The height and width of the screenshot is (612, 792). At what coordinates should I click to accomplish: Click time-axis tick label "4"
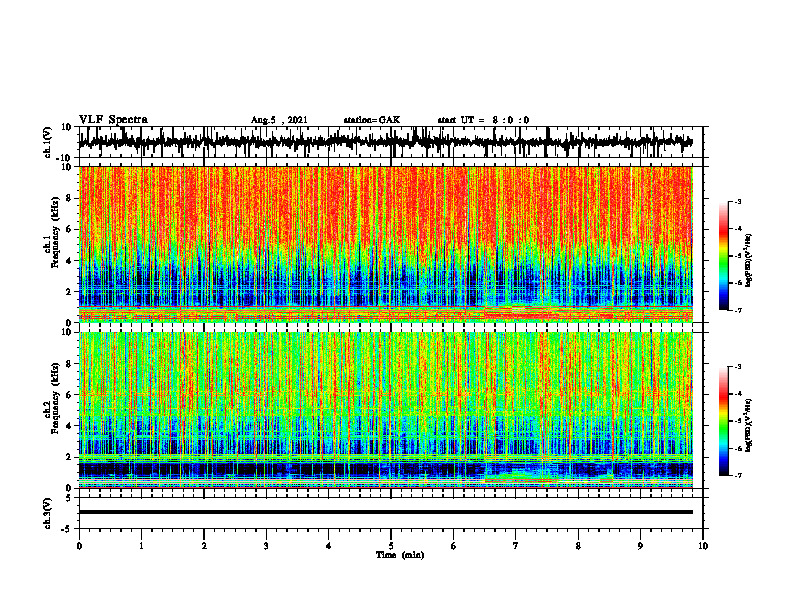(329, 546)
